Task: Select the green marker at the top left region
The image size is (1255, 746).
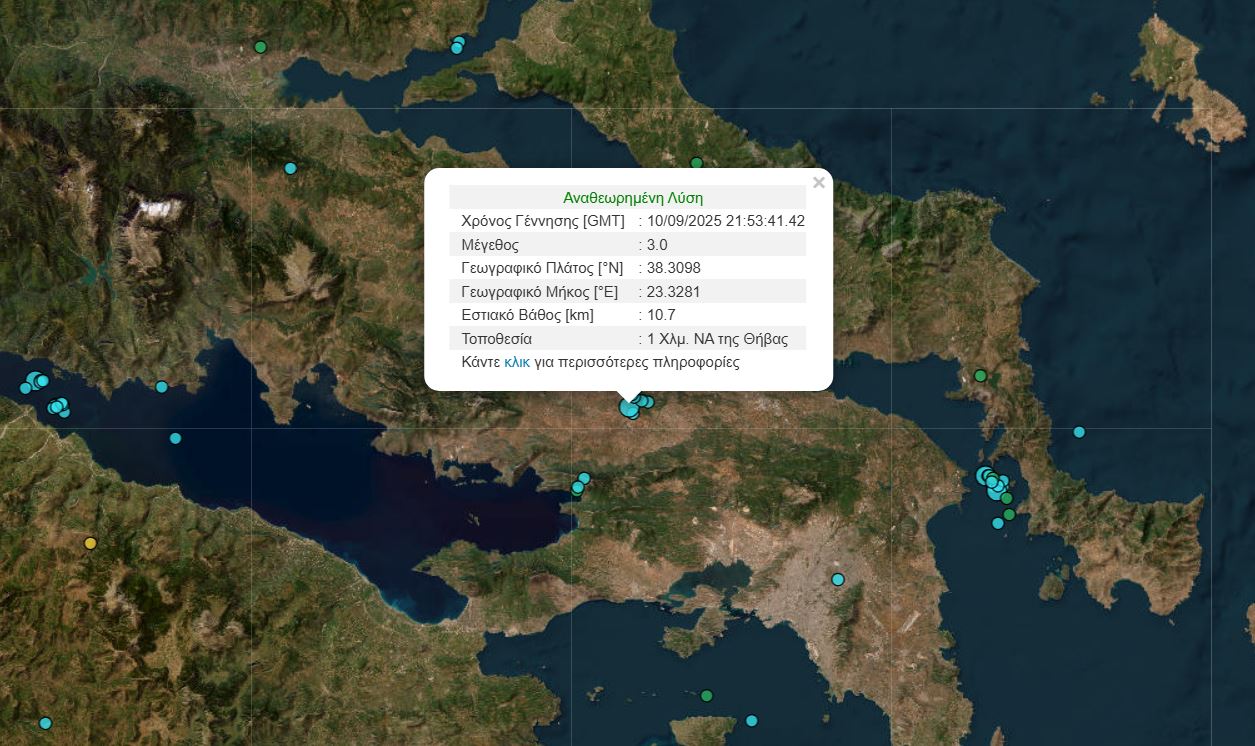Action: tap(259, 47)
